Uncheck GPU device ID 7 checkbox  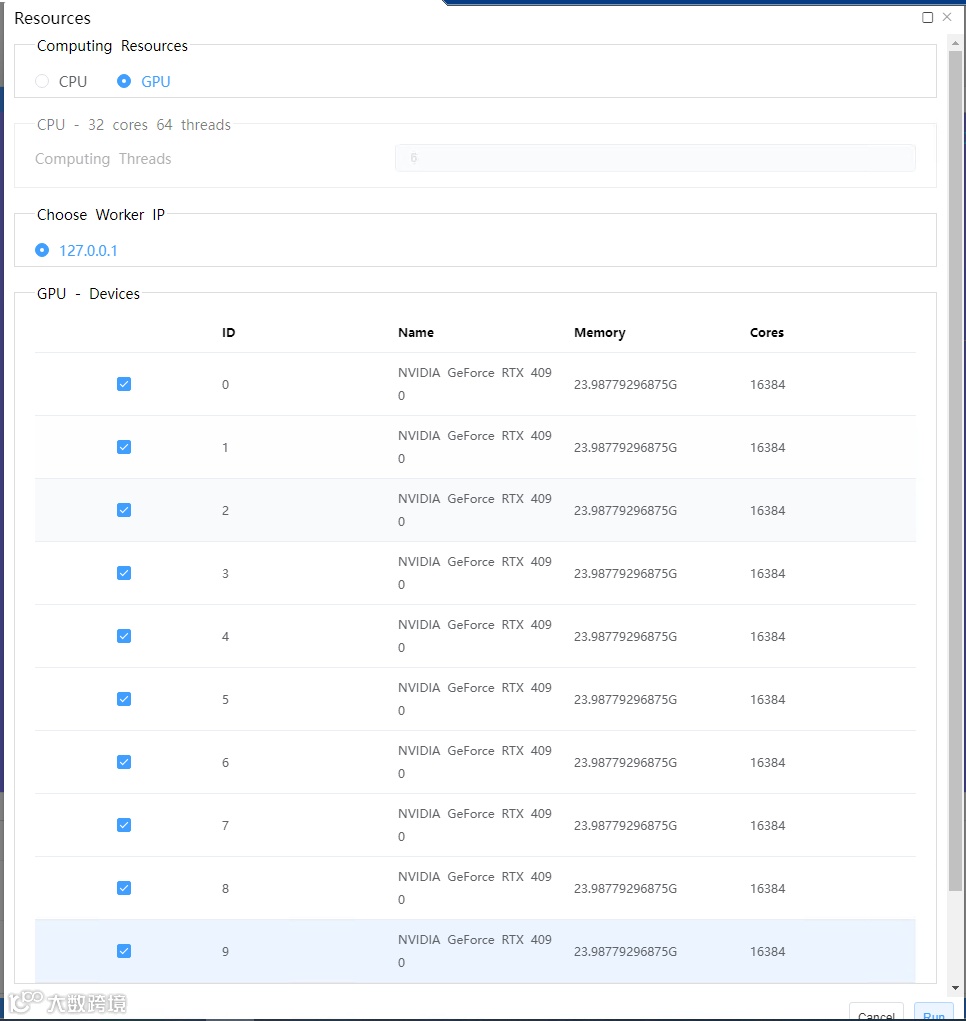pyautogui.click(x=124, y=825)
